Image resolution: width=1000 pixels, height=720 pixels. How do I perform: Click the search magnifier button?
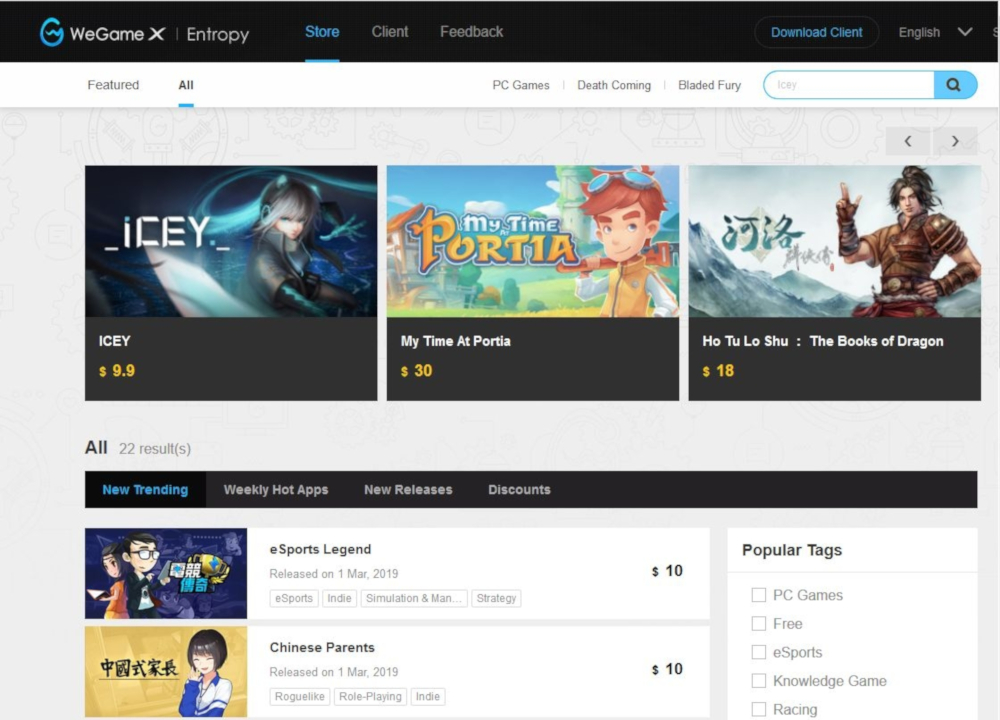click(x=954, y=85)
